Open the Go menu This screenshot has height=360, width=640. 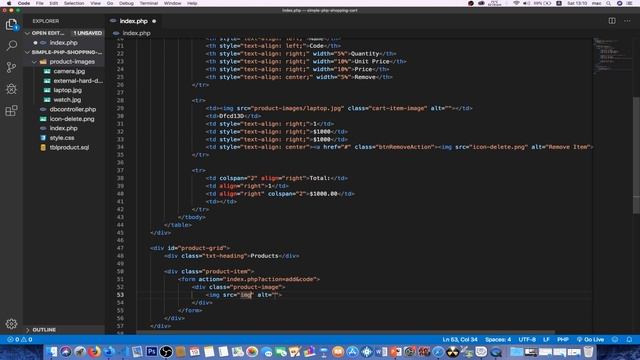110,3
